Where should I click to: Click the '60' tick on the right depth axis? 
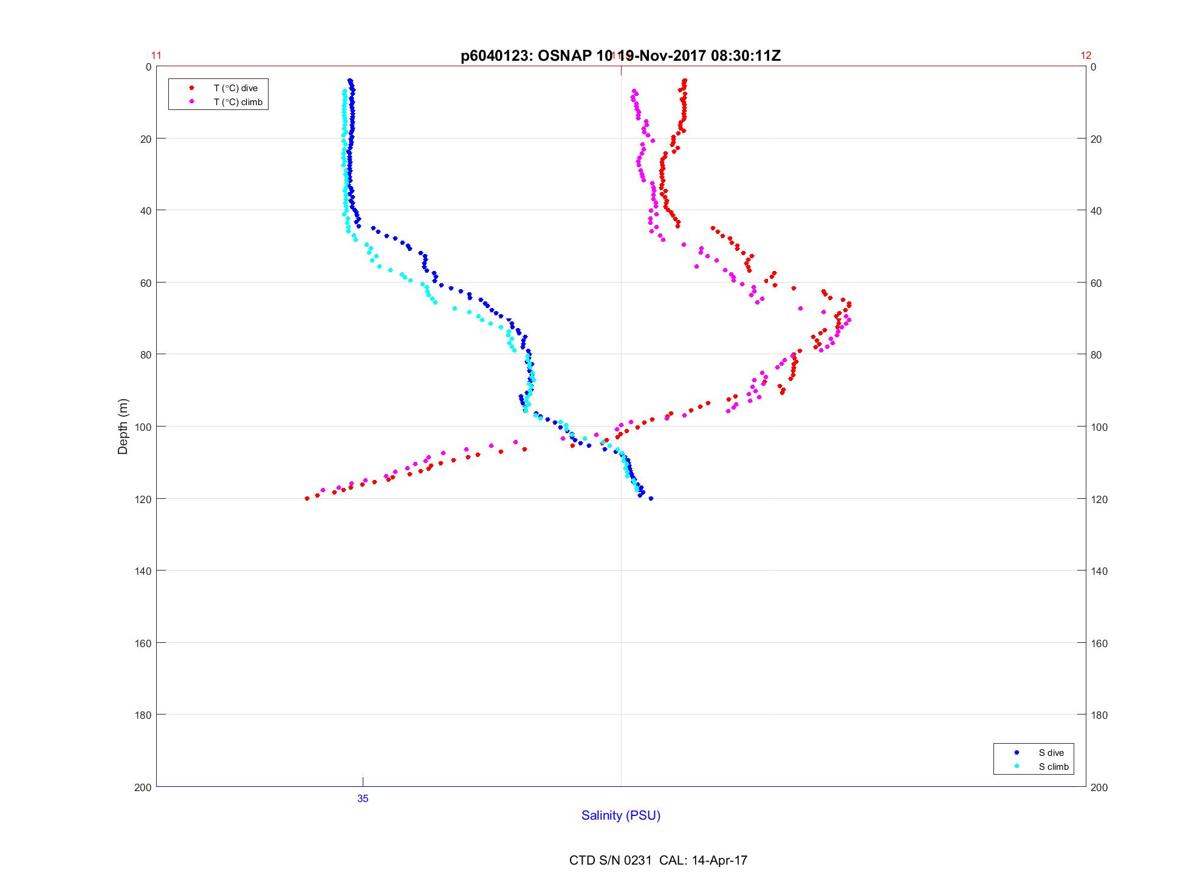pyautogui.click(x=1097, y=283)
